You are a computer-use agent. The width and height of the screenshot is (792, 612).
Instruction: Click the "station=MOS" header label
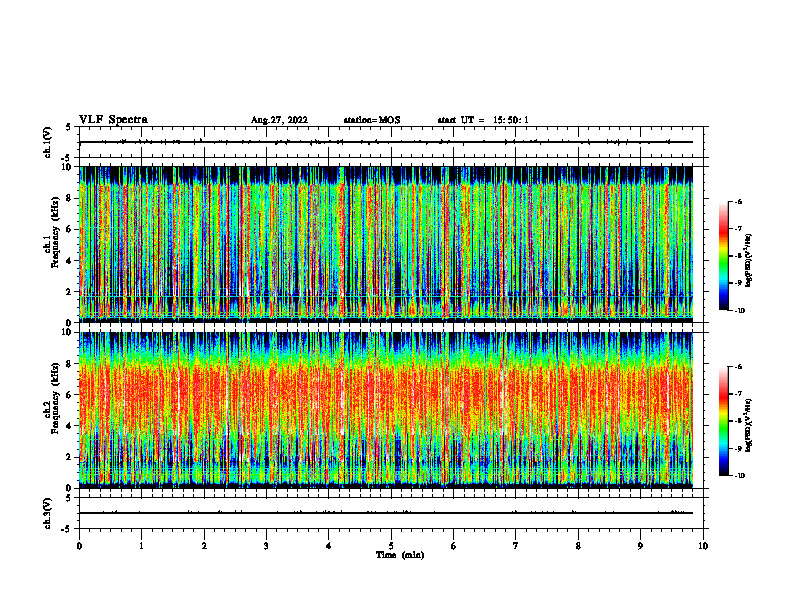(372, 120)
